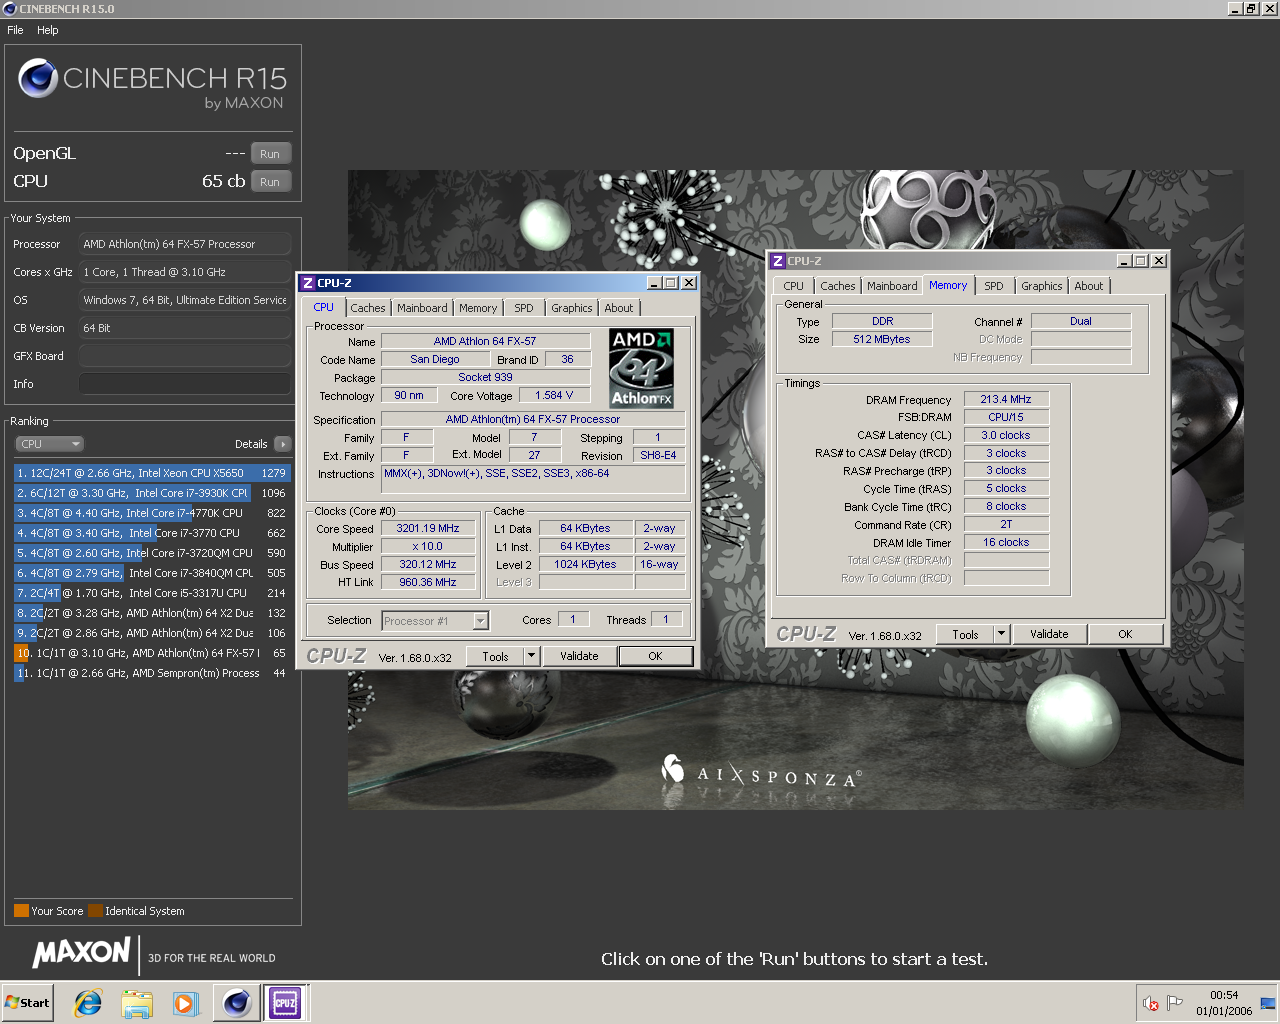Open Windows Explorer folder taskbar icon
This screenshot has width=1280, height=1024.
coord(137,1002)
